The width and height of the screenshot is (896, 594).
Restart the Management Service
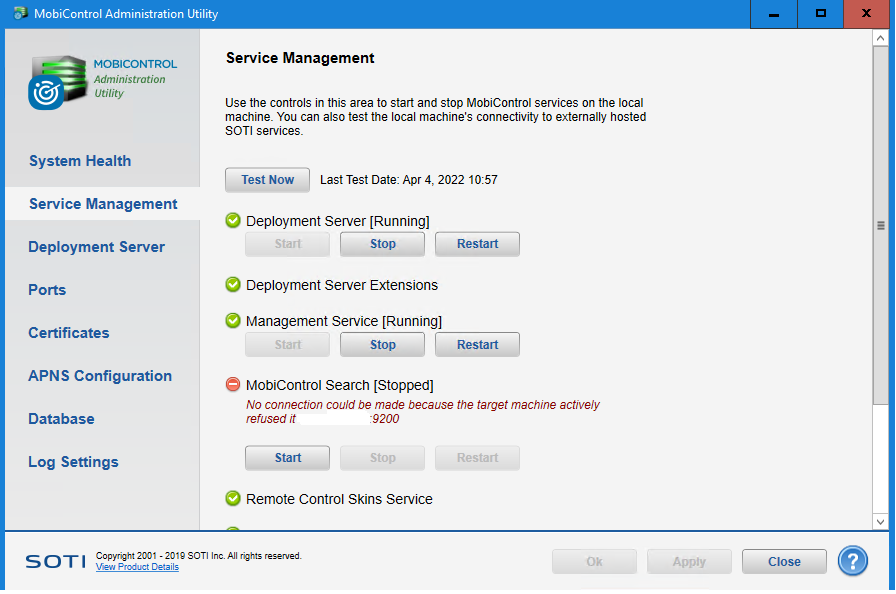click(477, 345)
